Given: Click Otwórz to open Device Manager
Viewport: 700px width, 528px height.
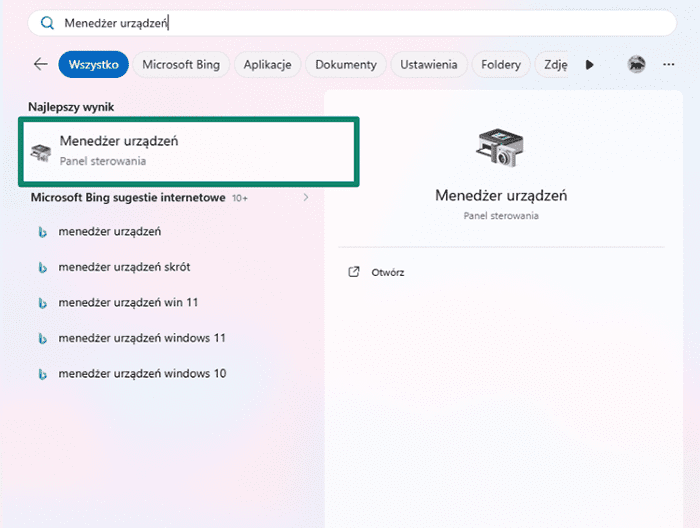Looking at the screenshot, I should coord(388,272).
